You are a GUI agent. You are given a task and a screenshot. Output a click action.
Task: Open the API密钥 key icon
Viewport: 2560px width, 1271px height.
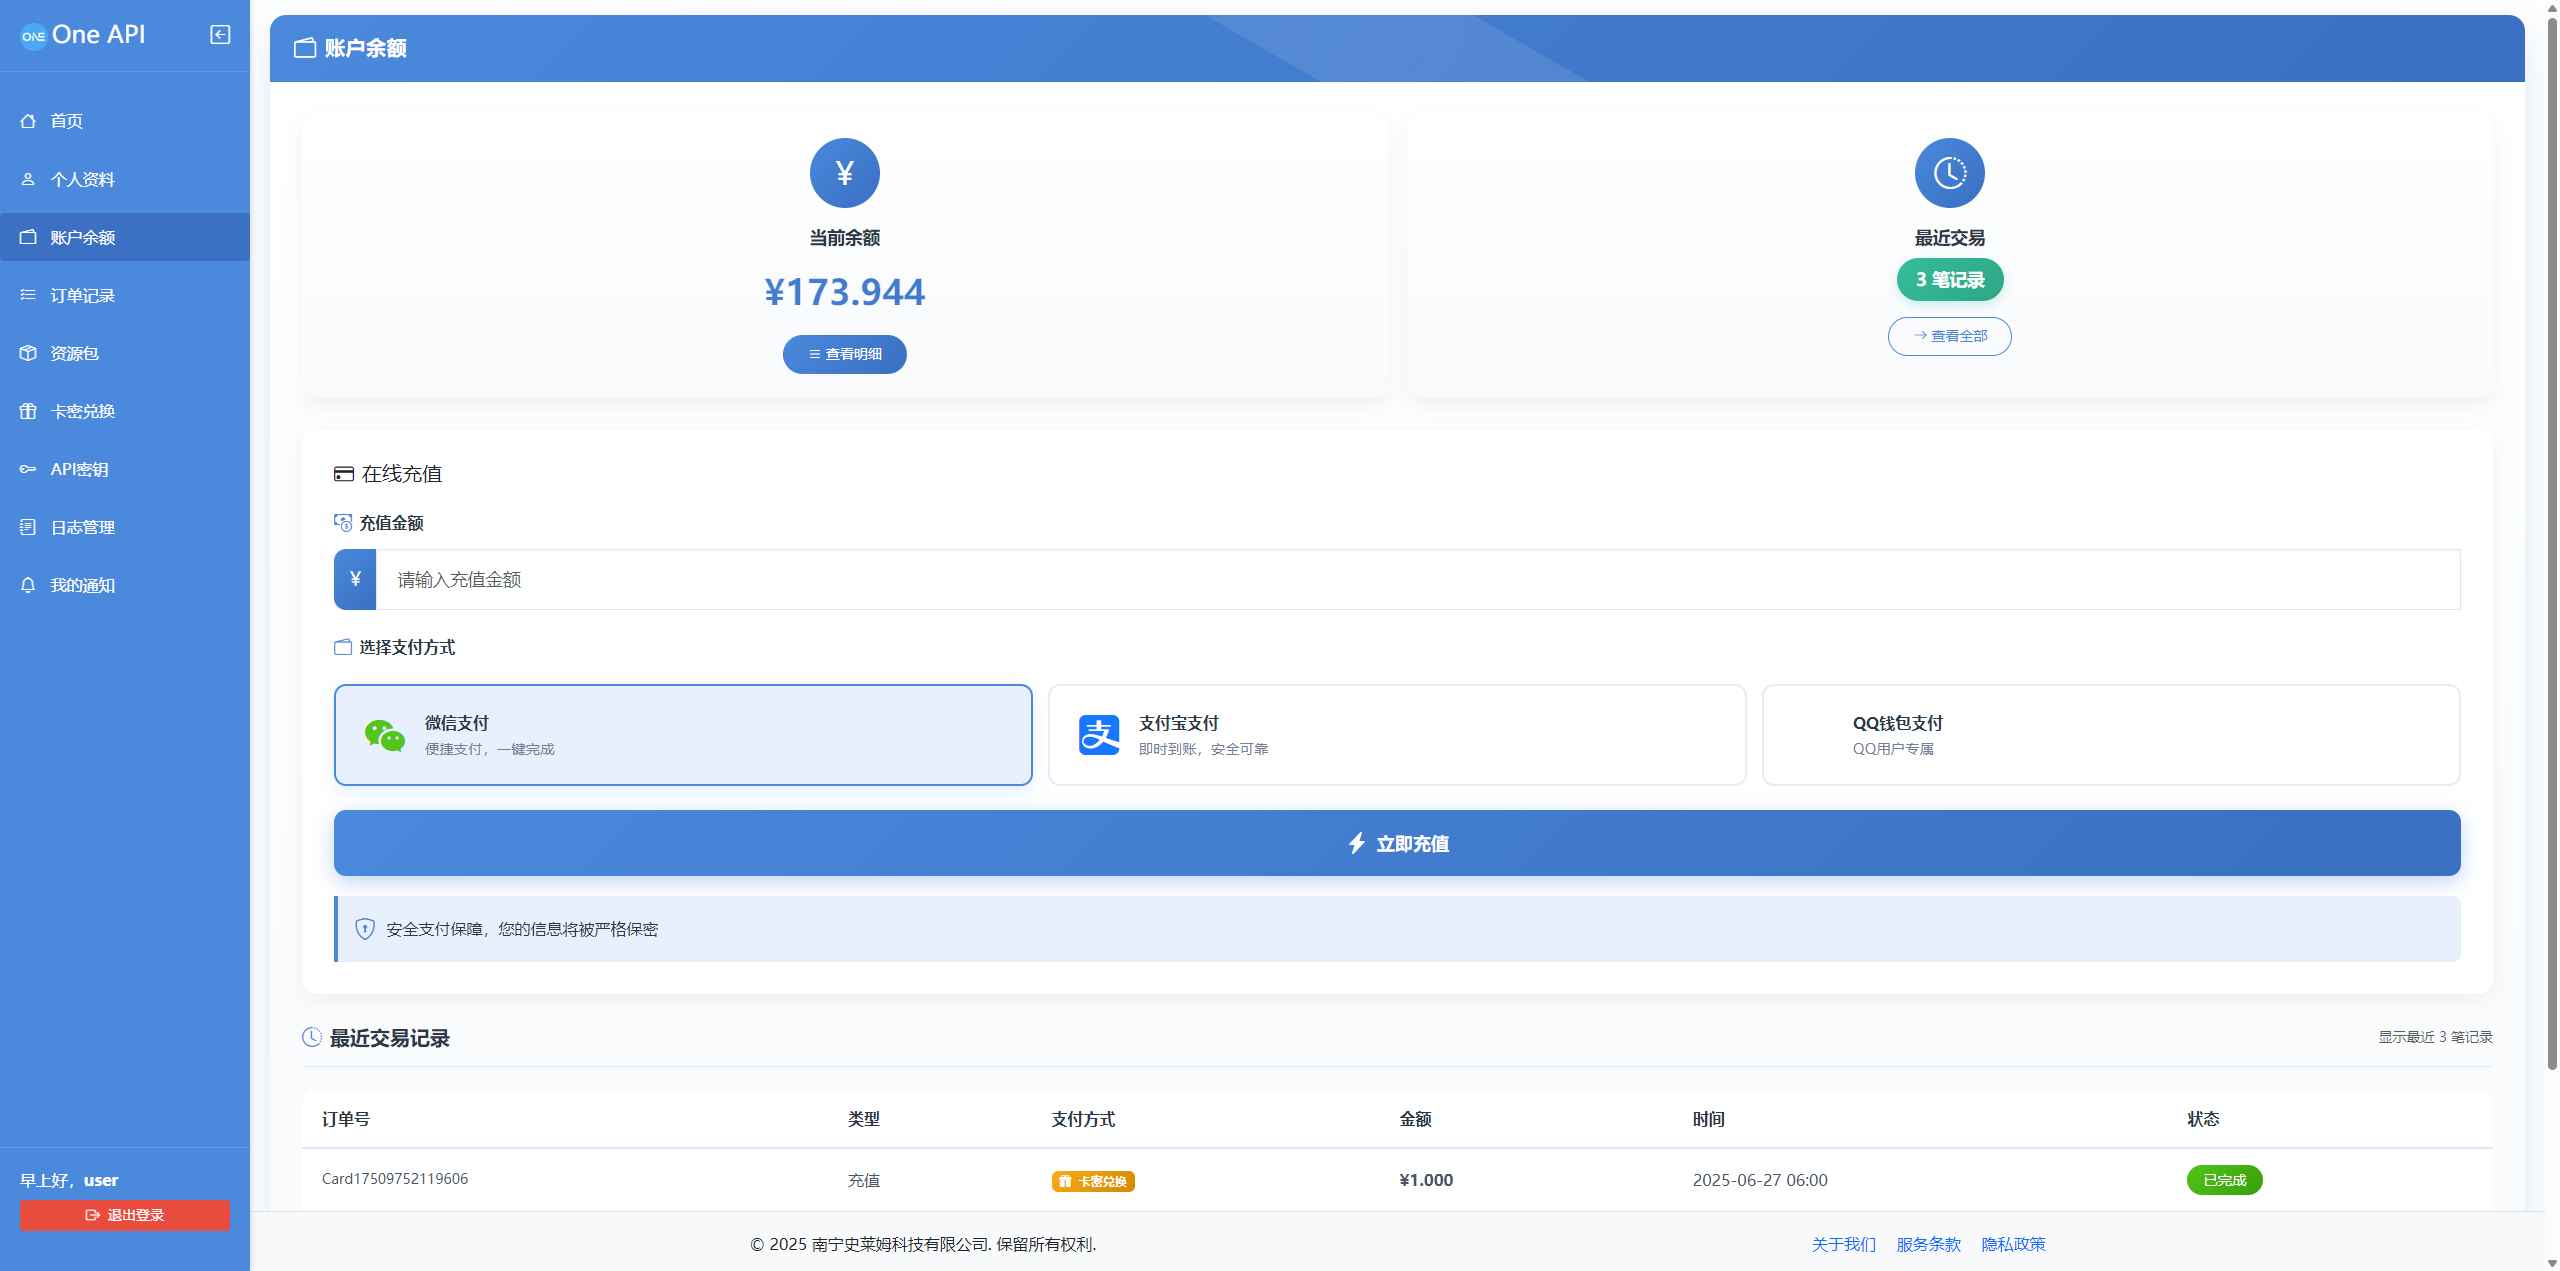(x=27, y=468)
